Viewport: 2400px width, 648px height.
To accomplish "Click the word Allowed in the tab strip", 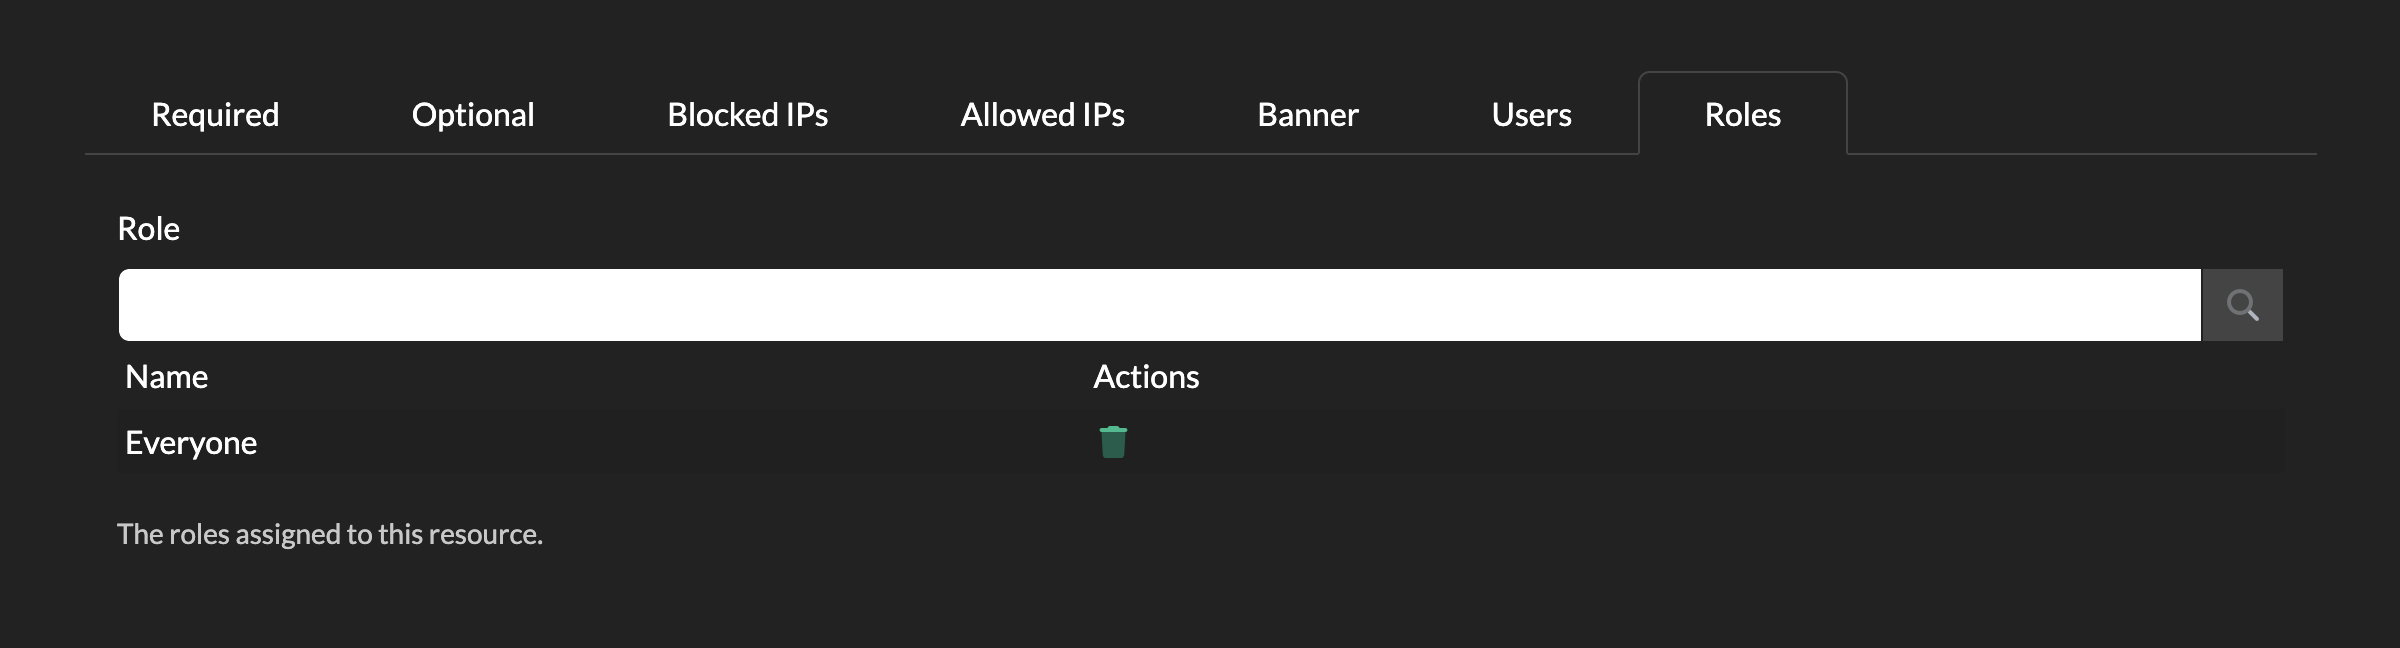I will (x=1004, y=115).
